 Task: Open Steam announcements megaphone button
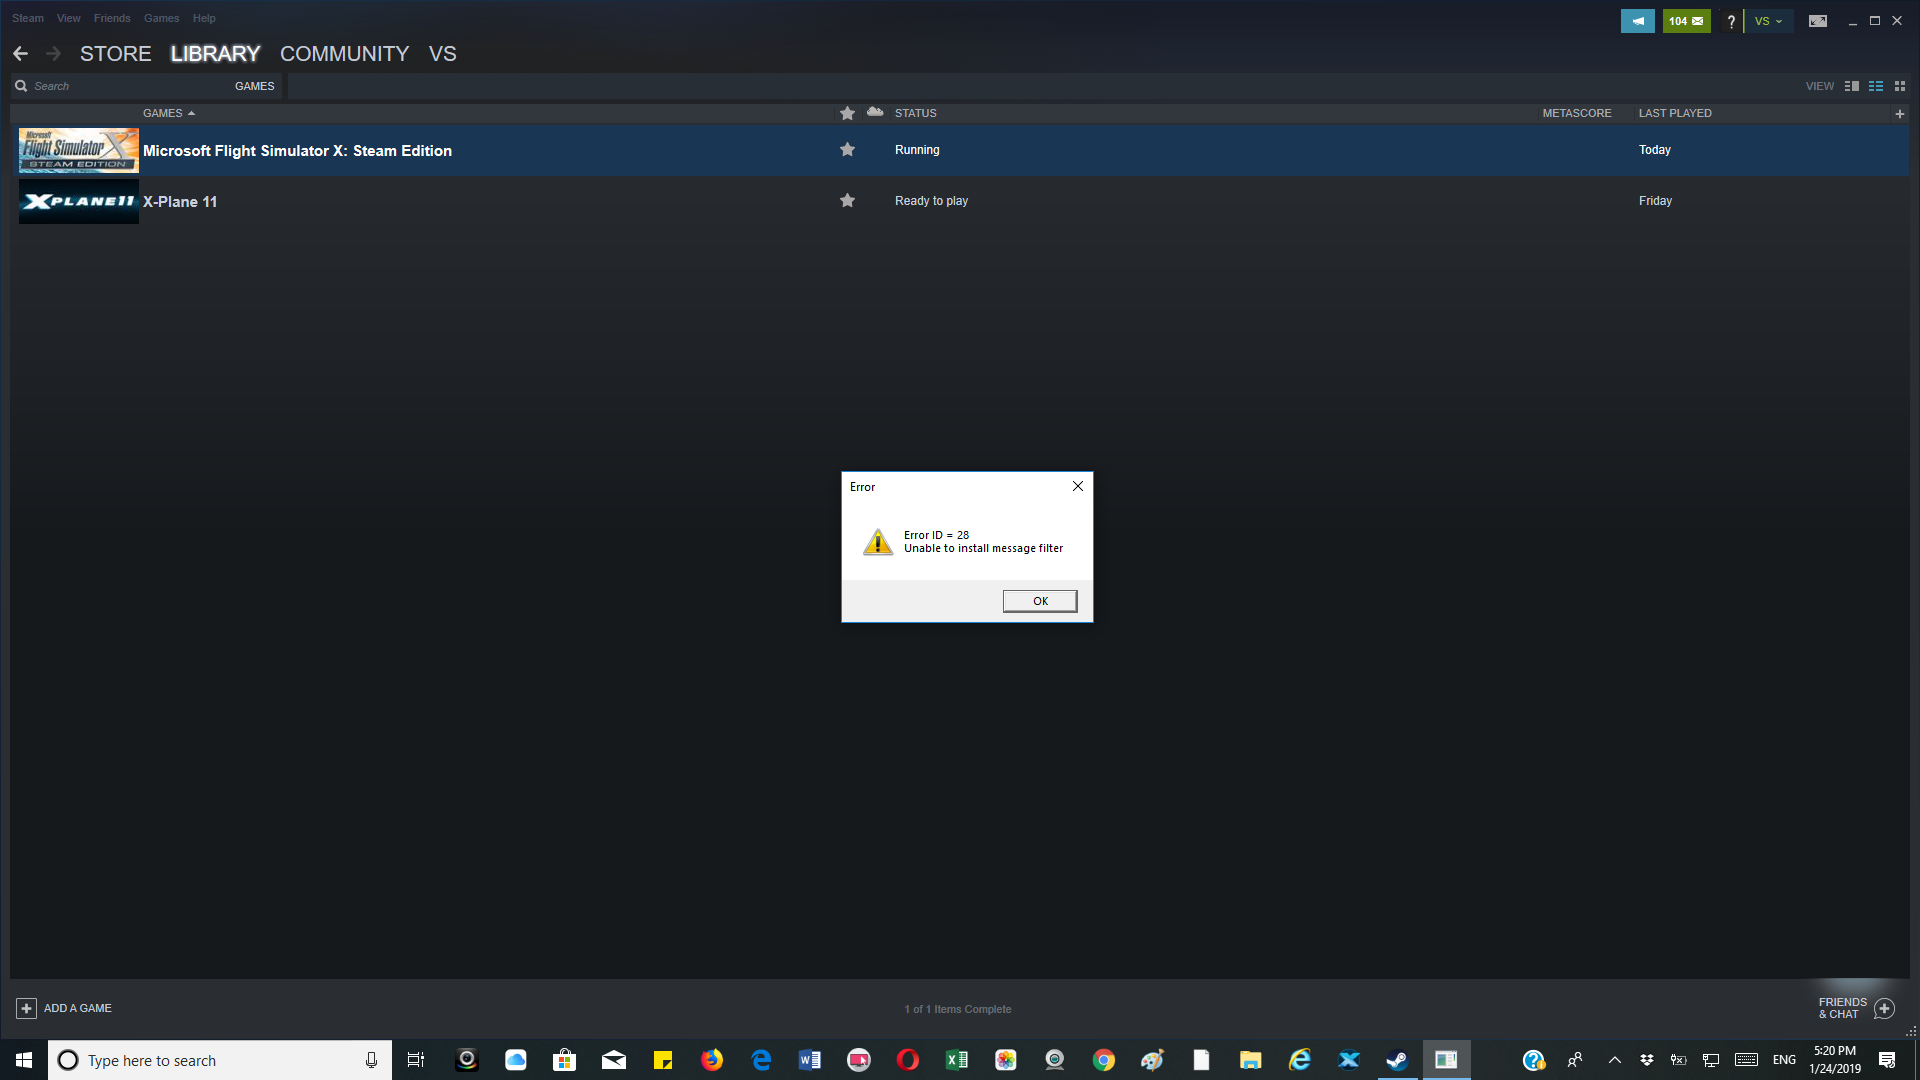coord(1637,21)
